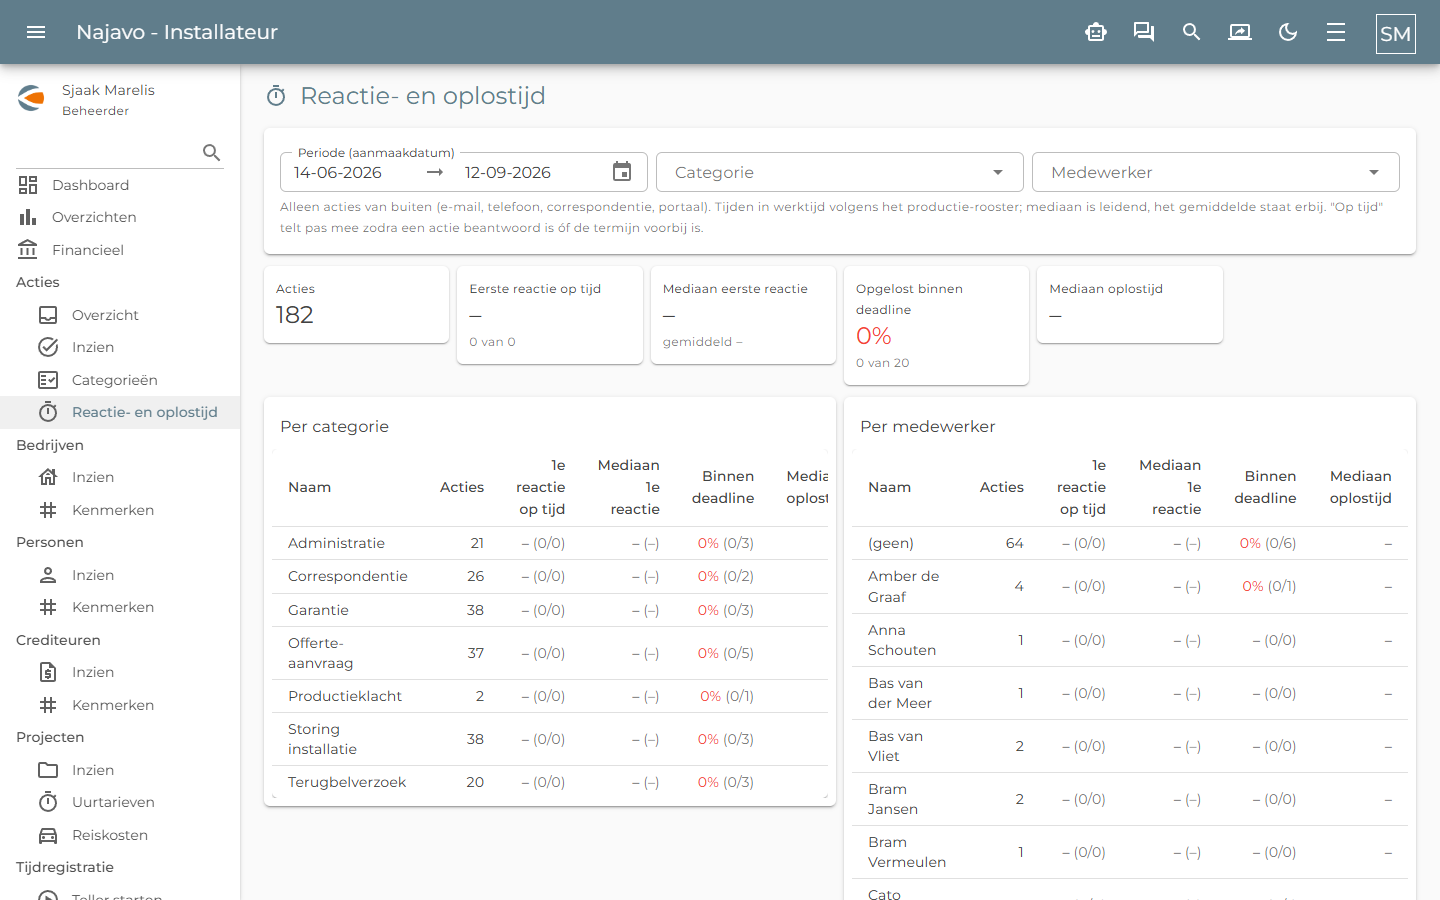Image resolution: width=1440 pixels, height=900 pixels.
Task: Click the Opgelost binnen deadline 0% card
Action: pyautogui.click(x=936, y=326)
